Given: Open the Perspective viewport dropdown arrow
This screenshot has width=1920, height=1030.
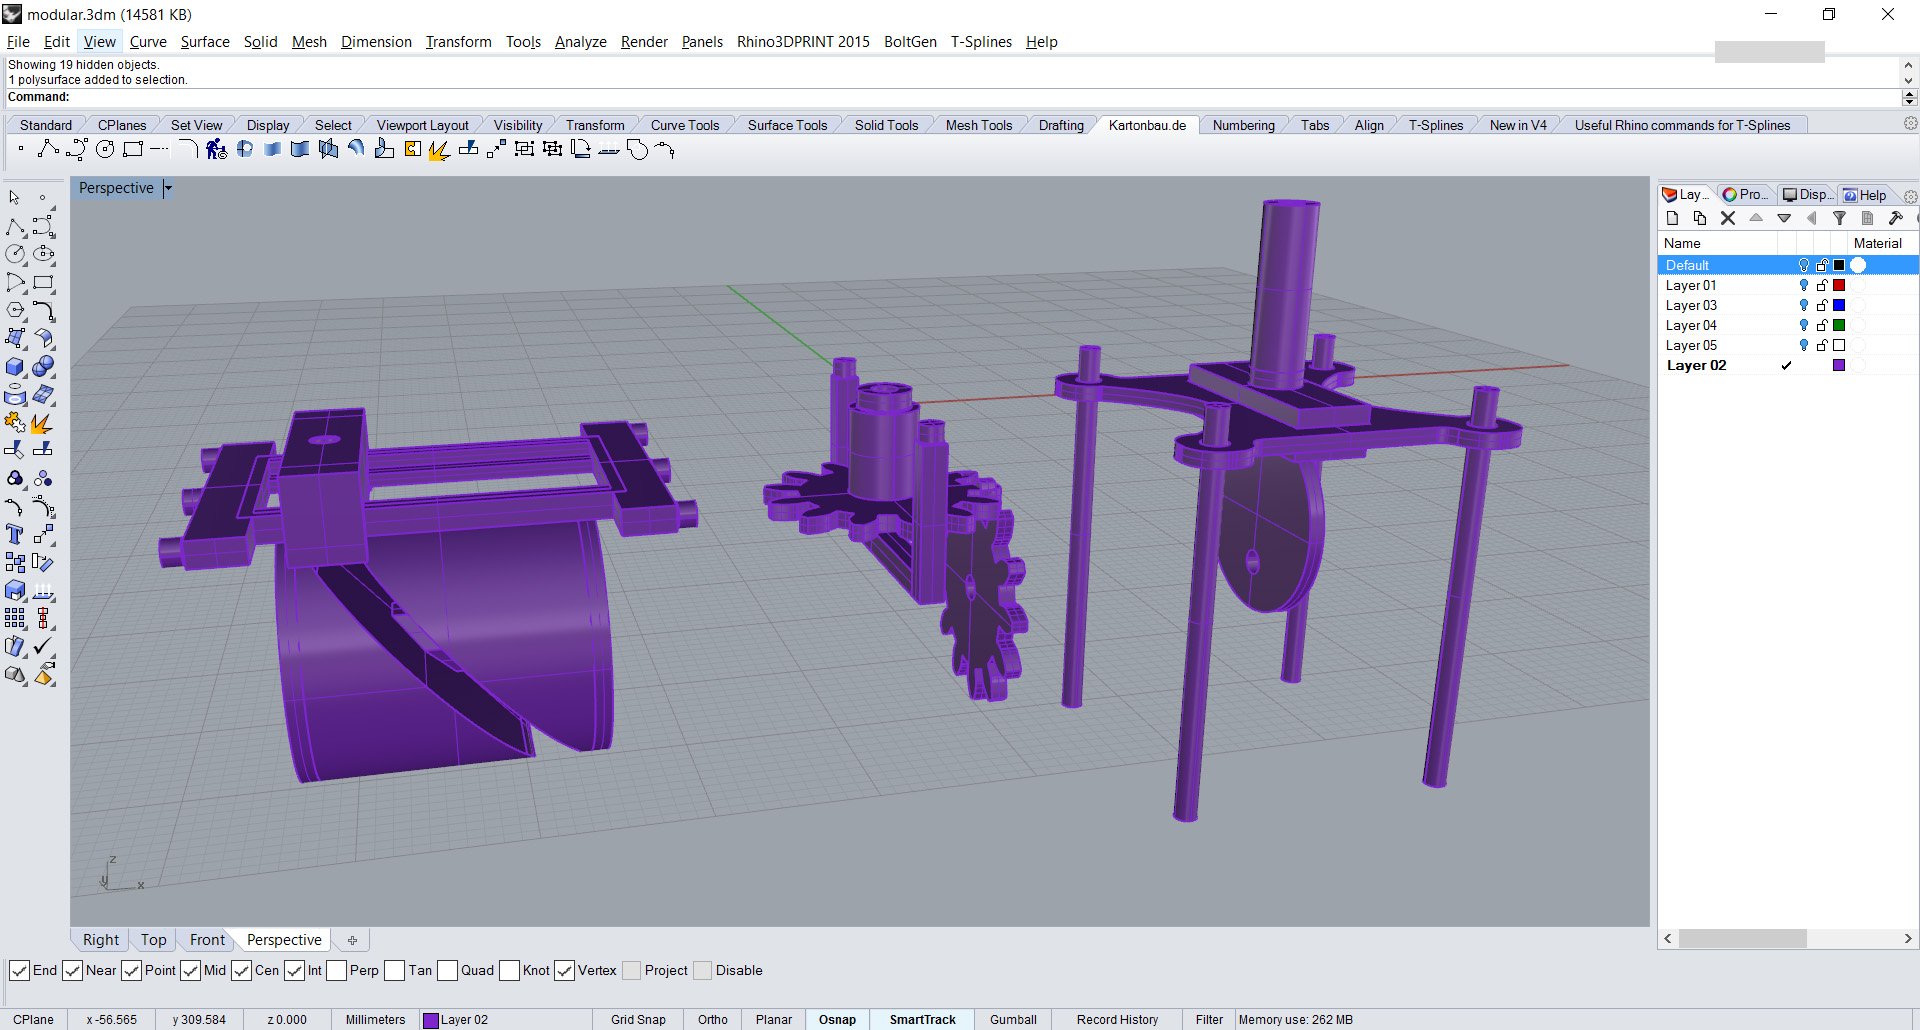Looking at the screenshot, I should 168,188.
